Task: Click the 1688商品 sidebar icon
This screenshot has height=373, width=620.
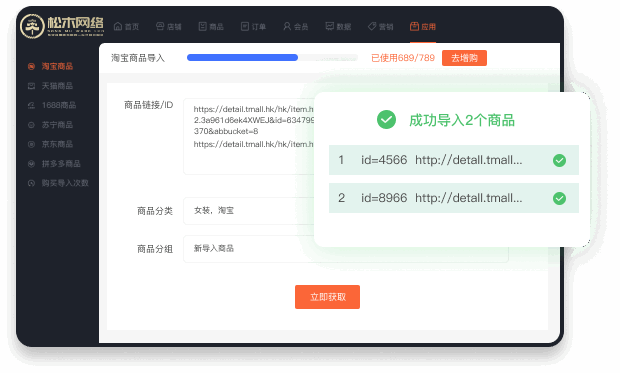Action: pyautogui.click(x=31, y=105)
